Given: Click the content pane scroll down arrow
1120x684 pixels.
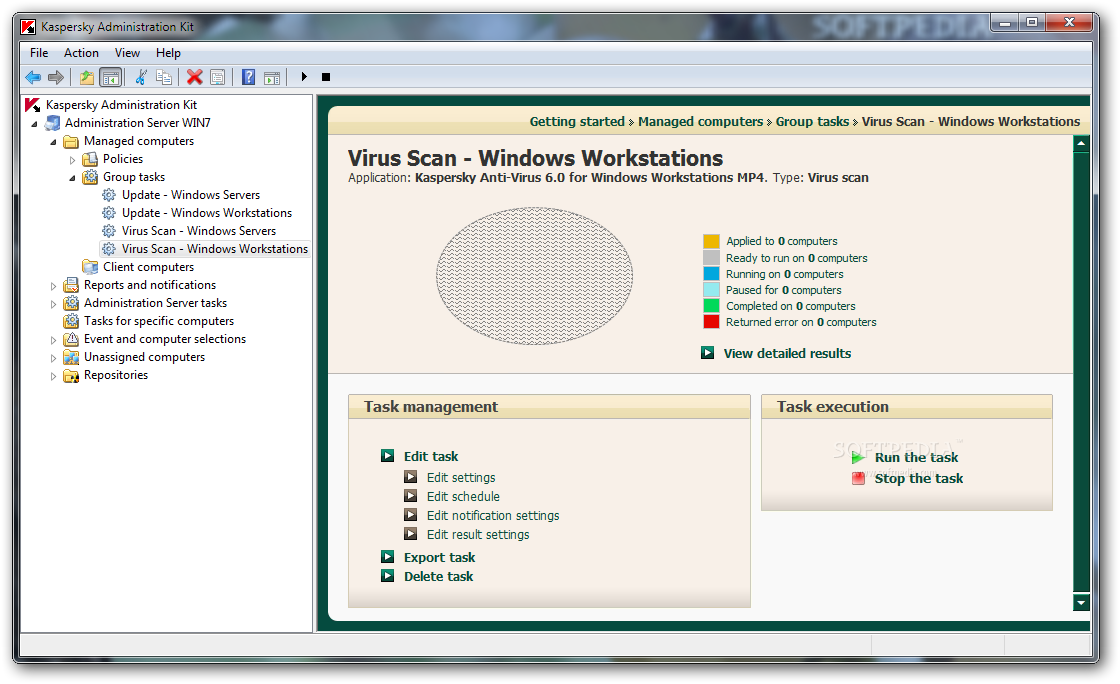Looking at the screenshot, I should pos(1081,603).
